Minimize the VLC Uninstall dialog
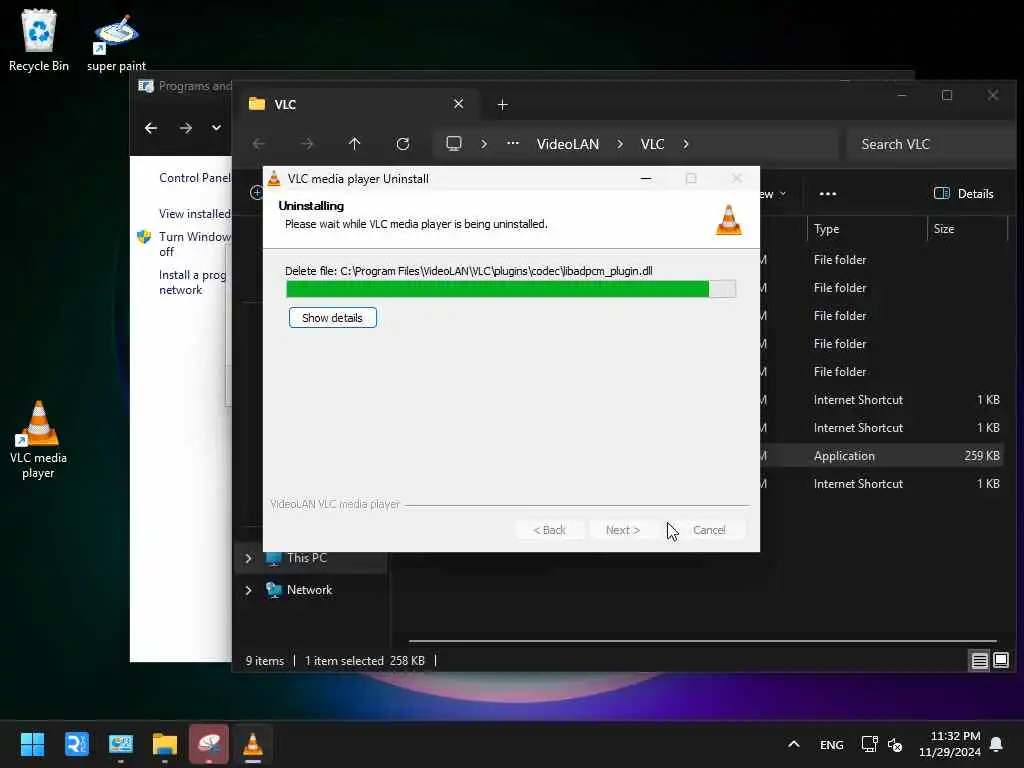 (x=646, y=178)
